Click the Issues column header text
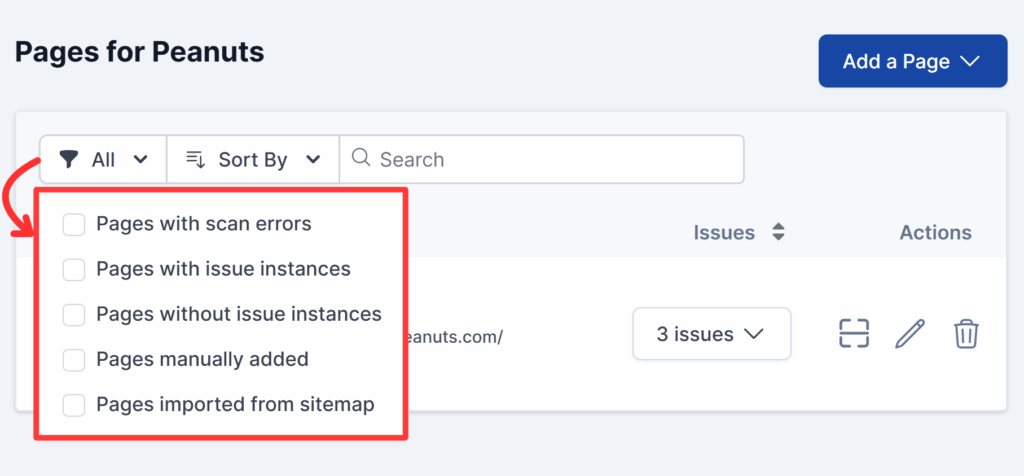 [724, 232]
